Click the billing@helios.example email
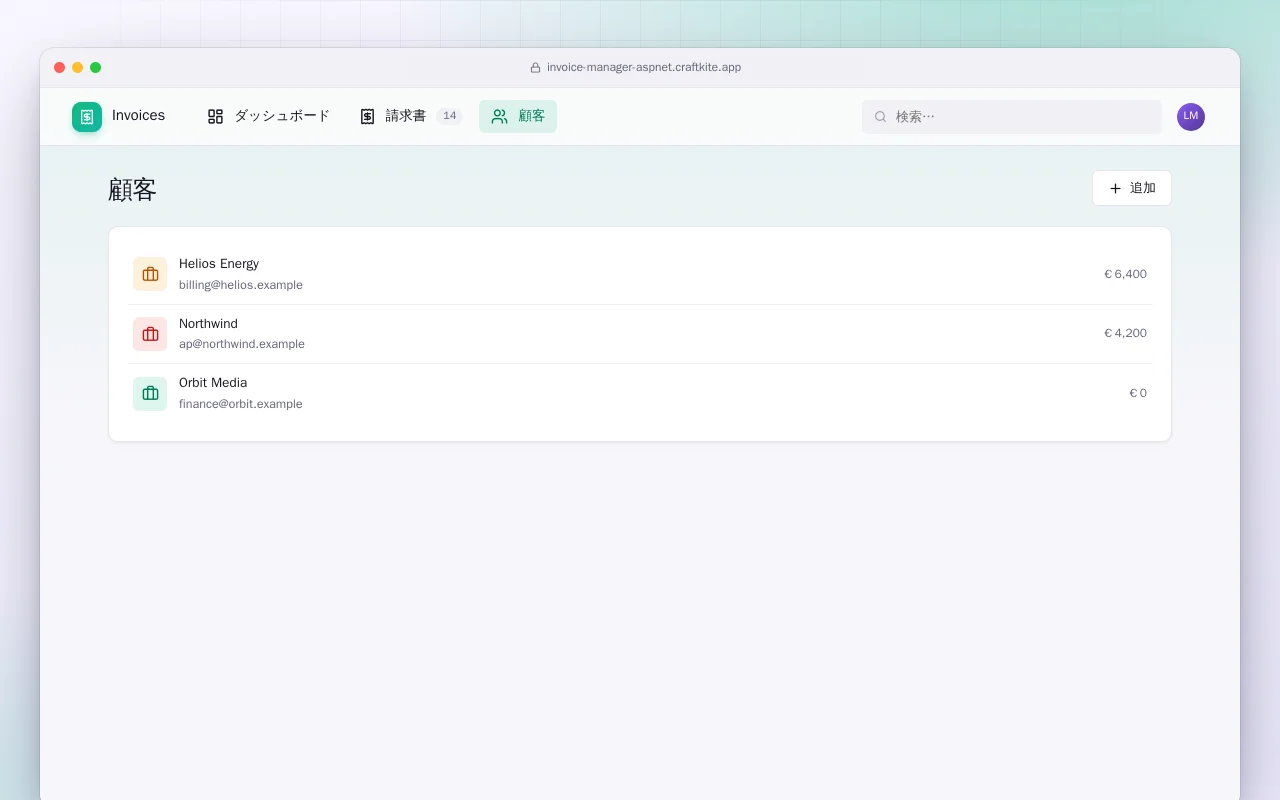Image resolution: width=1280 pixels, height=800 pixels. (241, 285)
